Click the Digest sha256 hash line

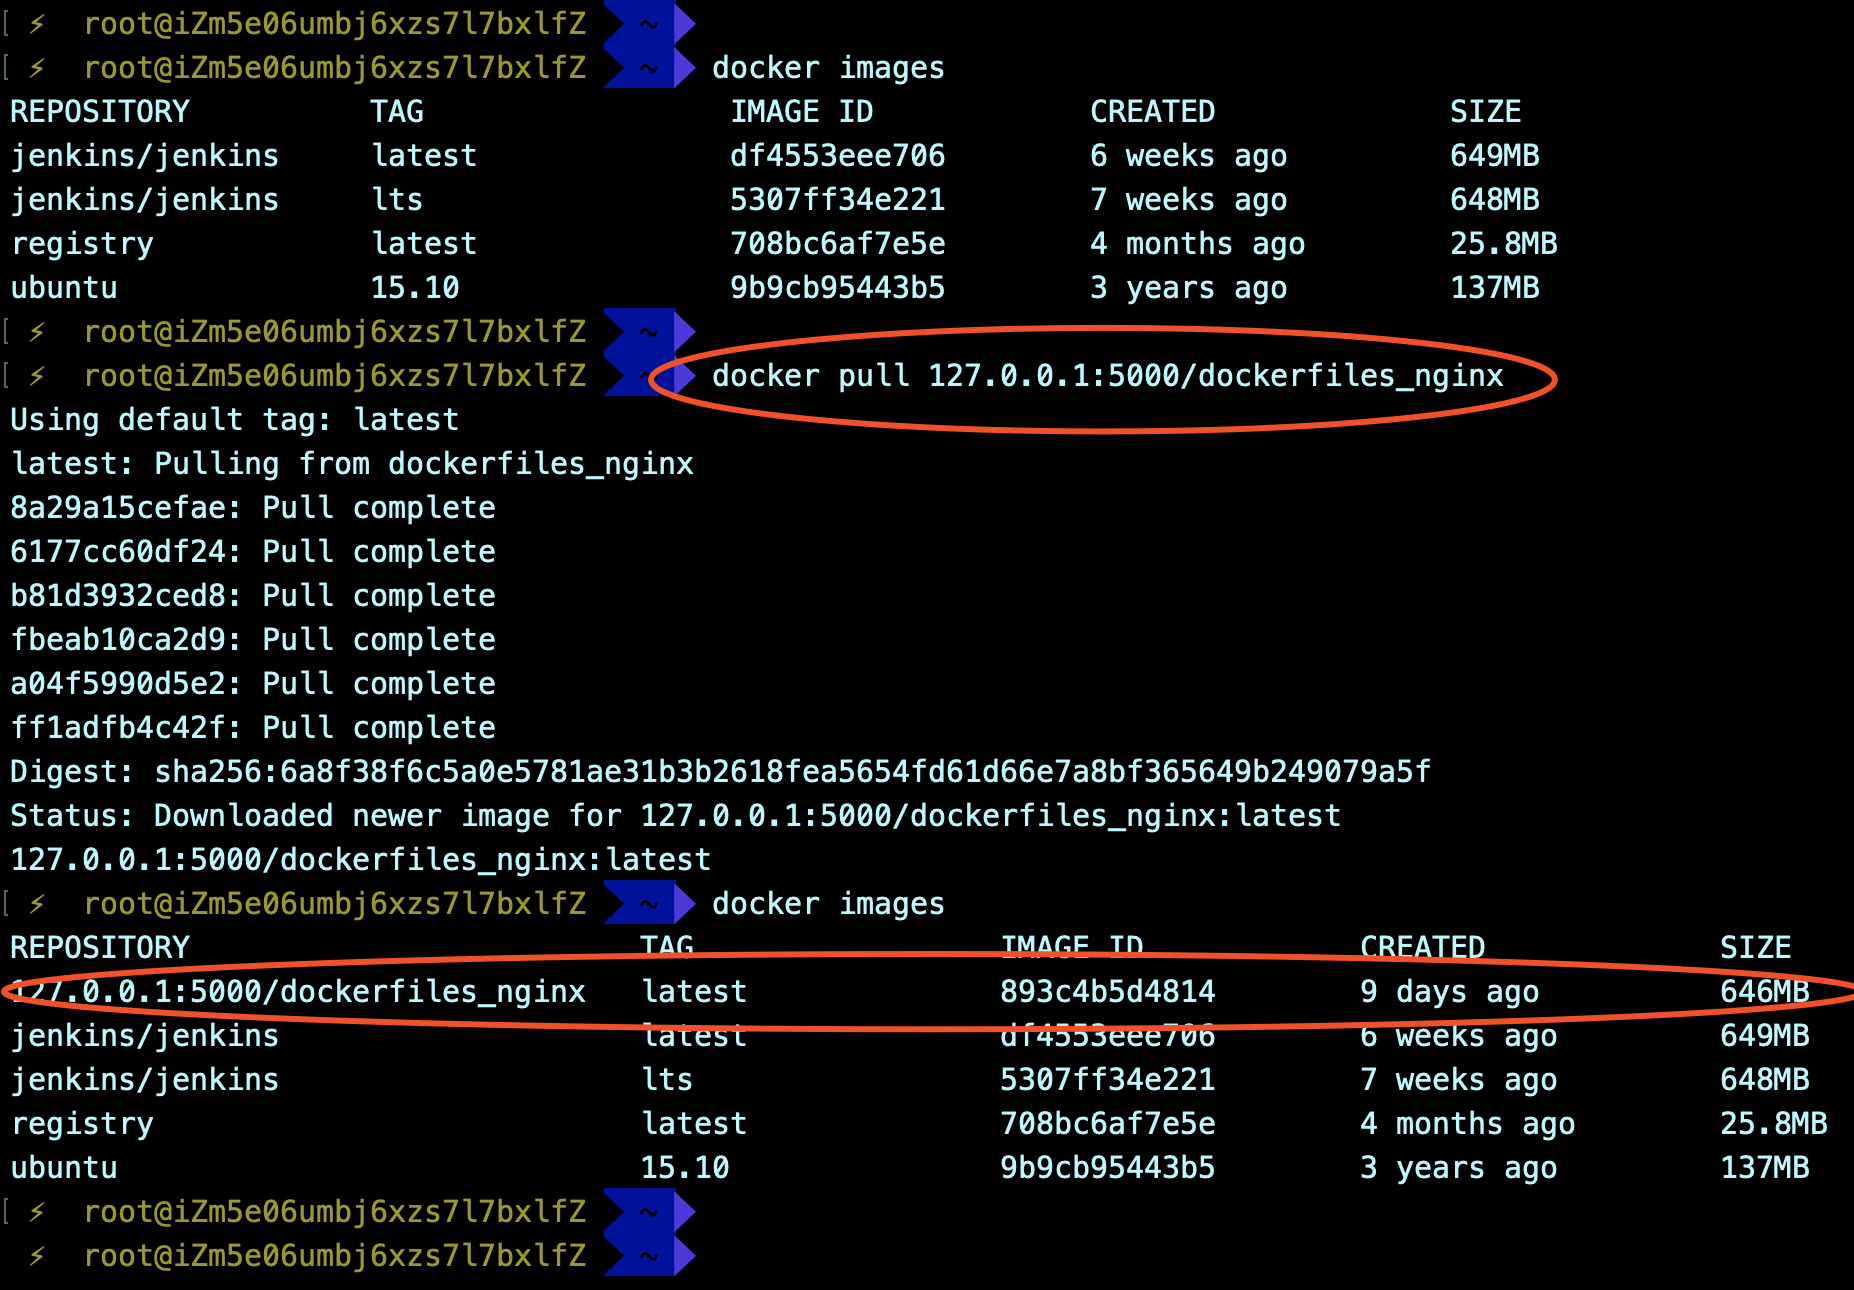point(720,772)
